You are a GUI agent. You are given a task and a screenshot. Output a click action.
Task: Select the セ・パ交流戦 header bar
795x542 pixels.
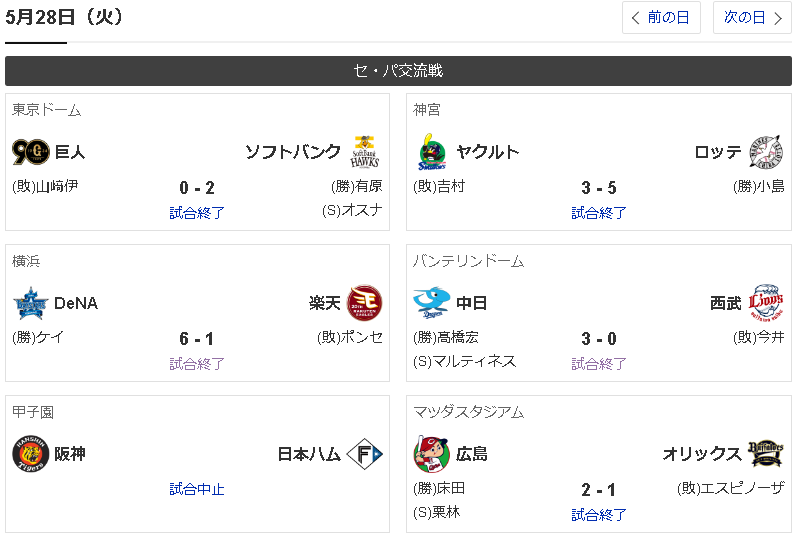398,71
